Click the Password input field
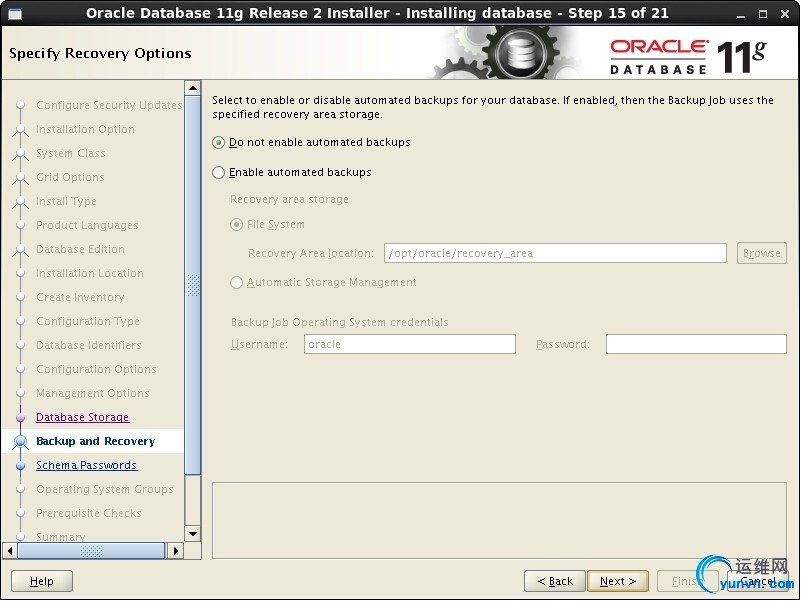 pyautogui.click(x=696, y=344)
